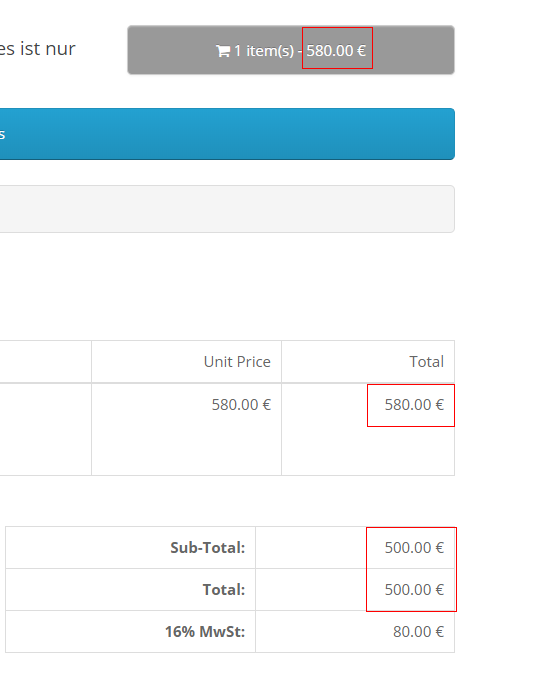This screenshot has height=675, width=550.
Task: Click the summary Total 500.00 € value
Action: [414, 590]
